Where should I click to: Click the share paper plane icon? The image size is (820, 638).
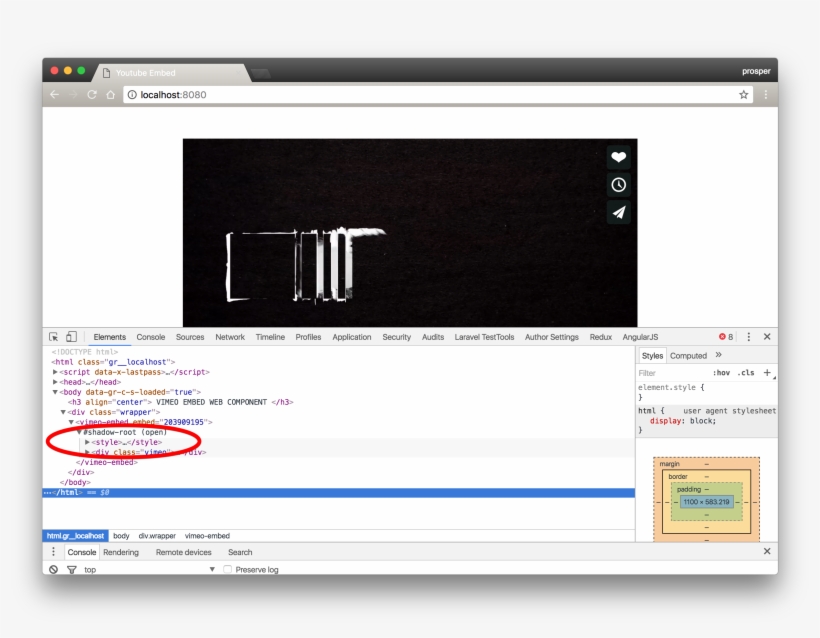[618, 211]
